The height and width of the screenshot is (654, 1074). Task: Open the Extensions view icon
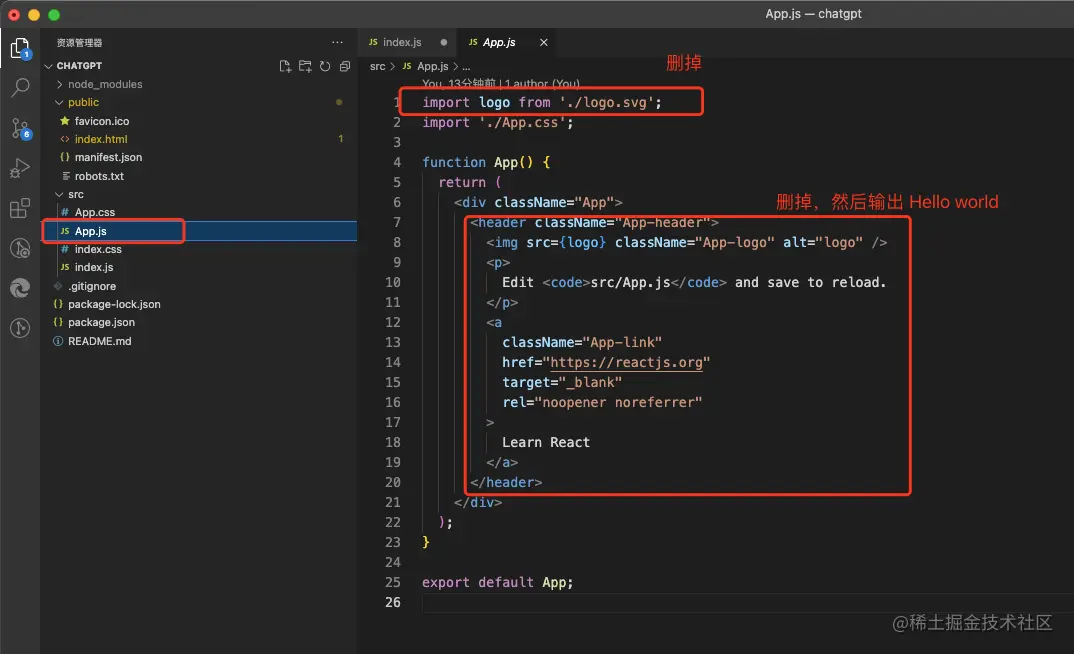20,207
